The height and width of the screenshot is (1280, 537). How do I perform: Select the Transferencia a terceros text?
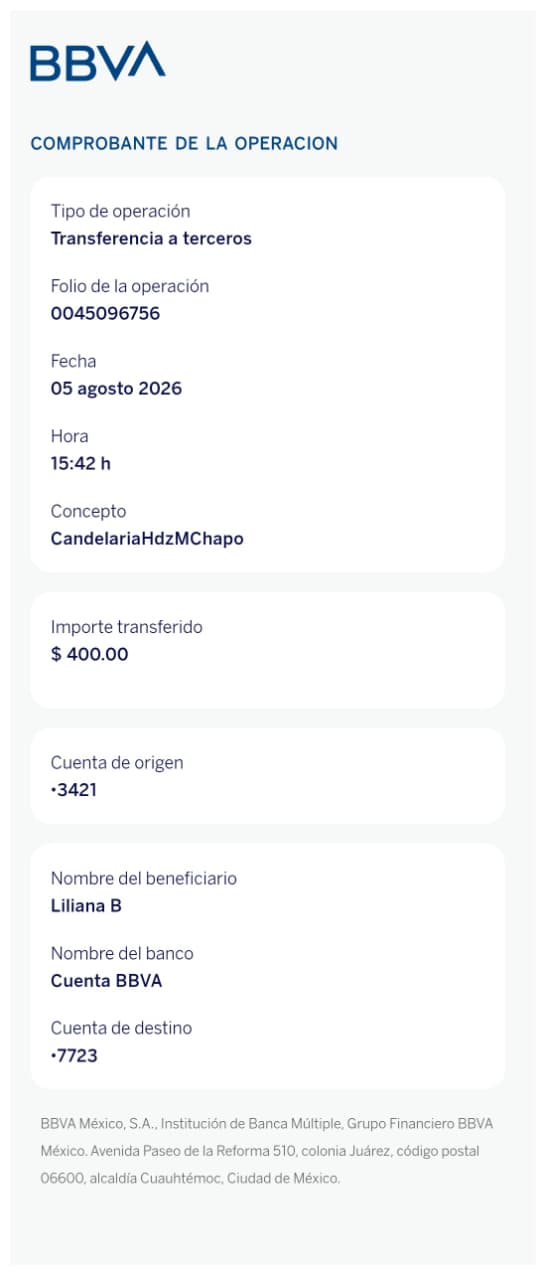tap(151, 239)
